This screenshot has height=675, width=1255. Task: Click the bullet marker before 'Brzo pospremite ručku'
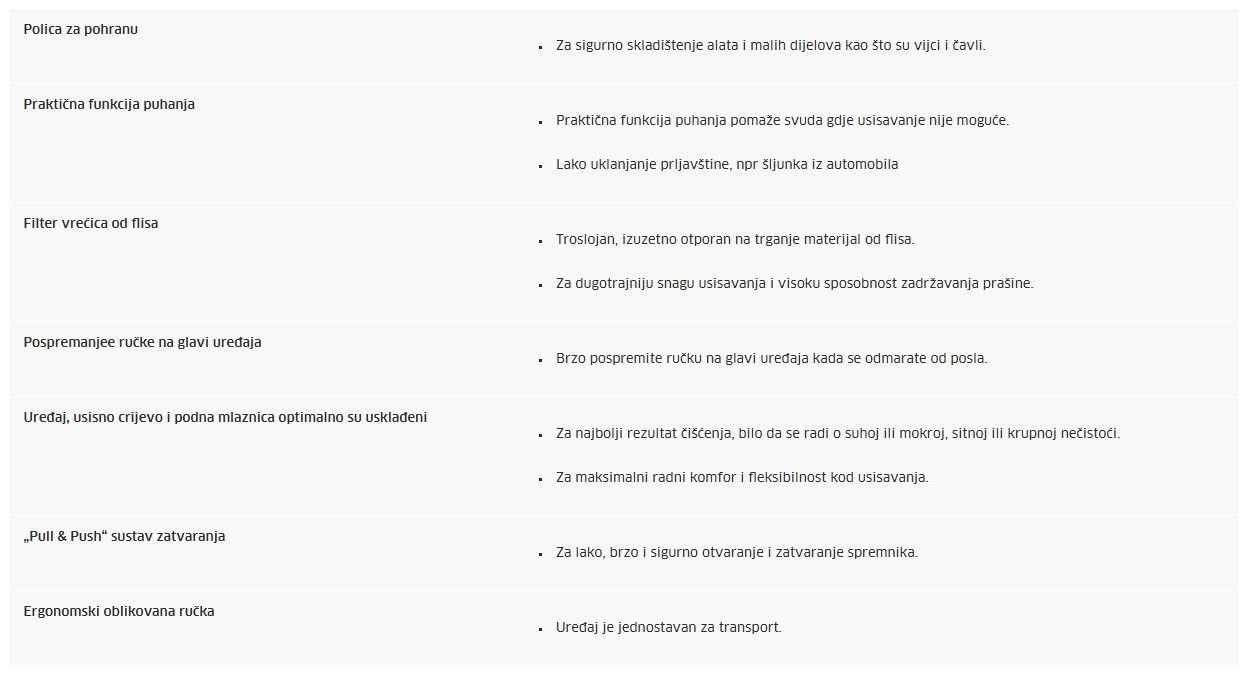tap(539, 360)
